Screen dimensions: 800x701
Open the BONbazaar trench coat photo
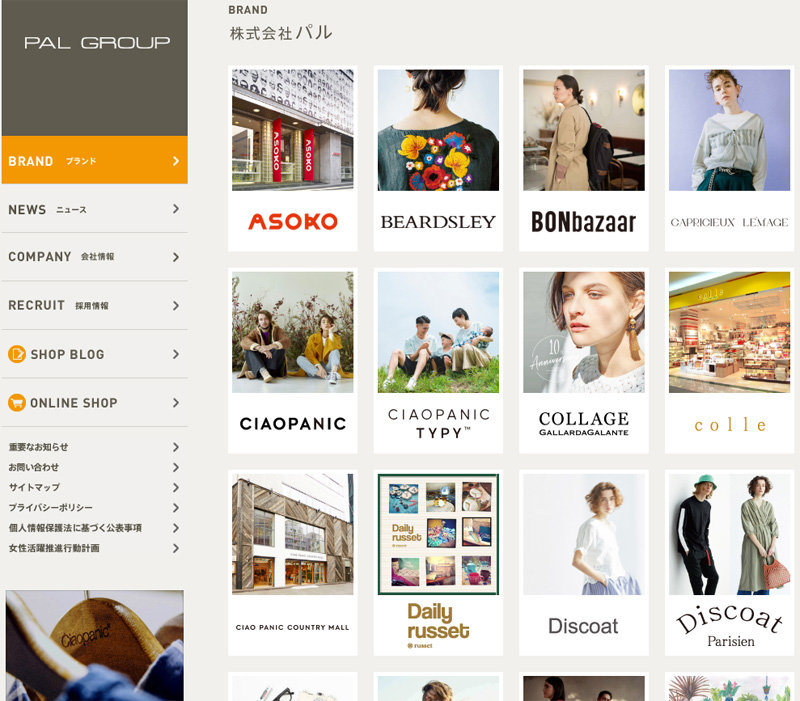click(584, 130)
